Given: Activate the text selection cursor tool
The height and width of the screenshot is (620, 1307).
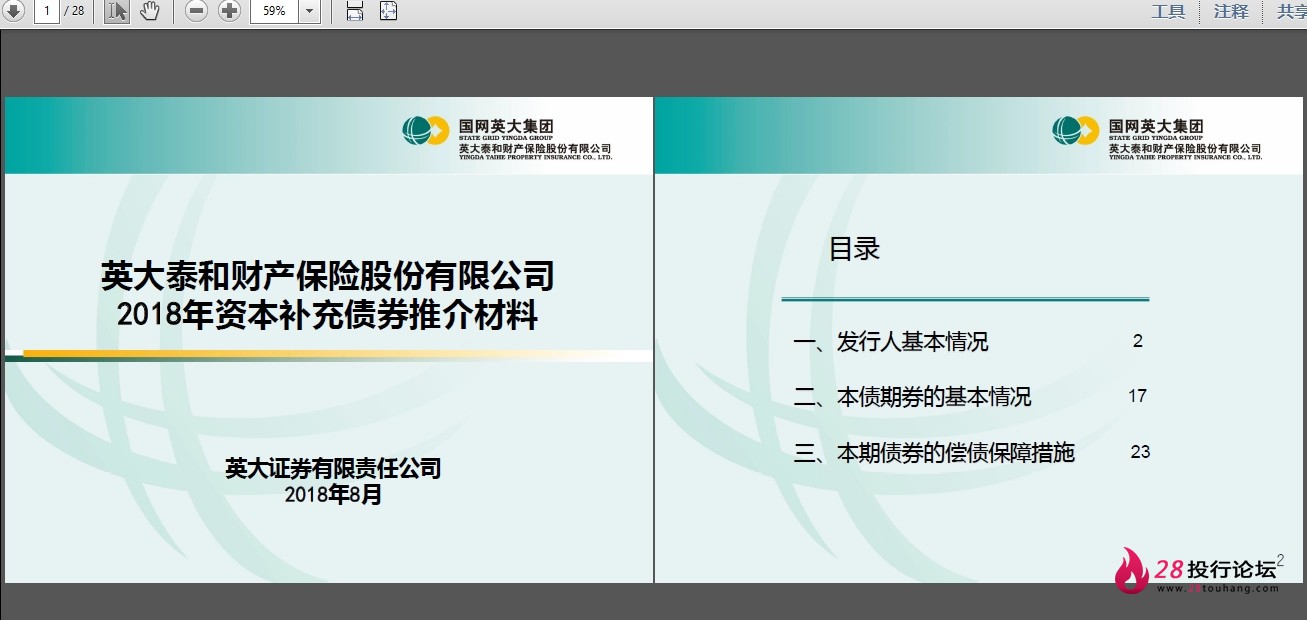Looking at the screenshot, I should pos(117,11).
